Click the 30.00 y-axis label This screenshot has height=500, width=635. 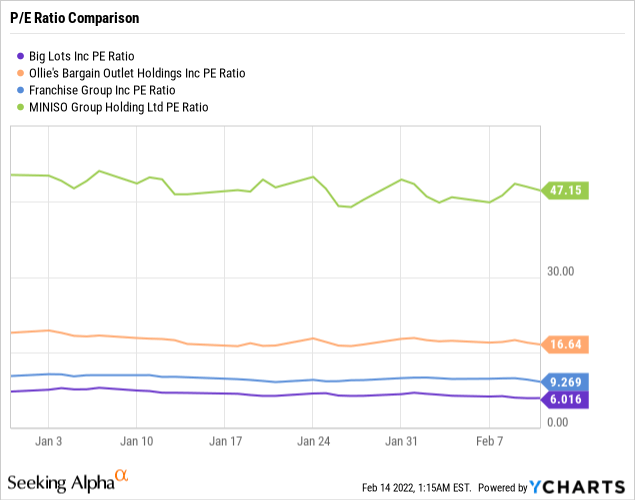(561, 271)
